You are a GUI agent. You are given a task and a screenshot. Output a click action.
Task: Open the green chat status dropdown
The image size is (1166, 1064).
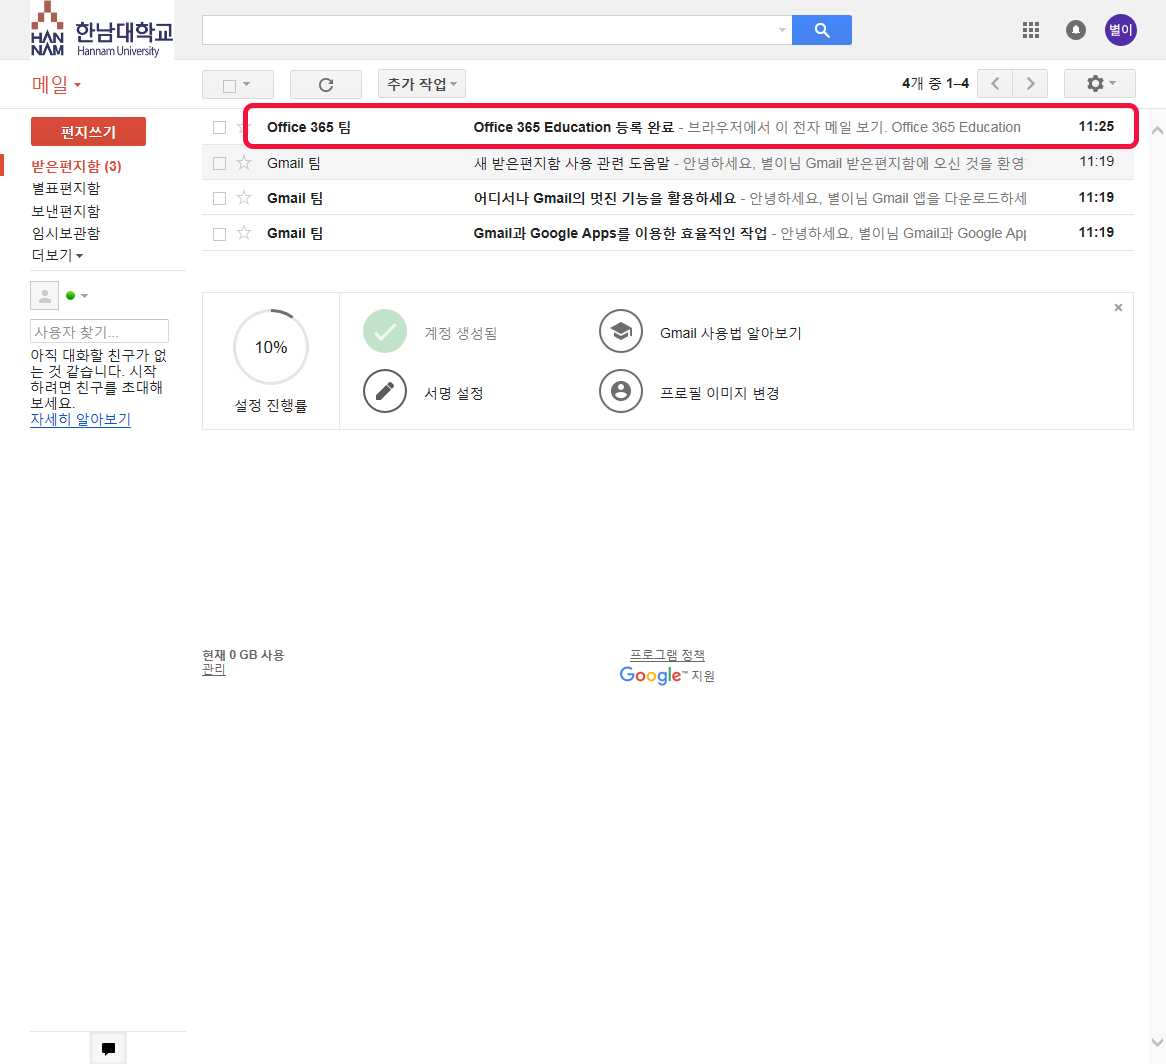[77, 296]
